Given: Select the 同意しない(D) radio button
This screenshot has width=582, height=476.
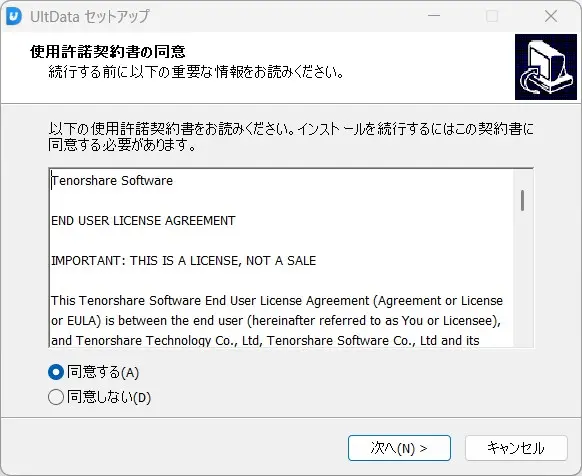Looking at the screenshot, I should (56, 397).
